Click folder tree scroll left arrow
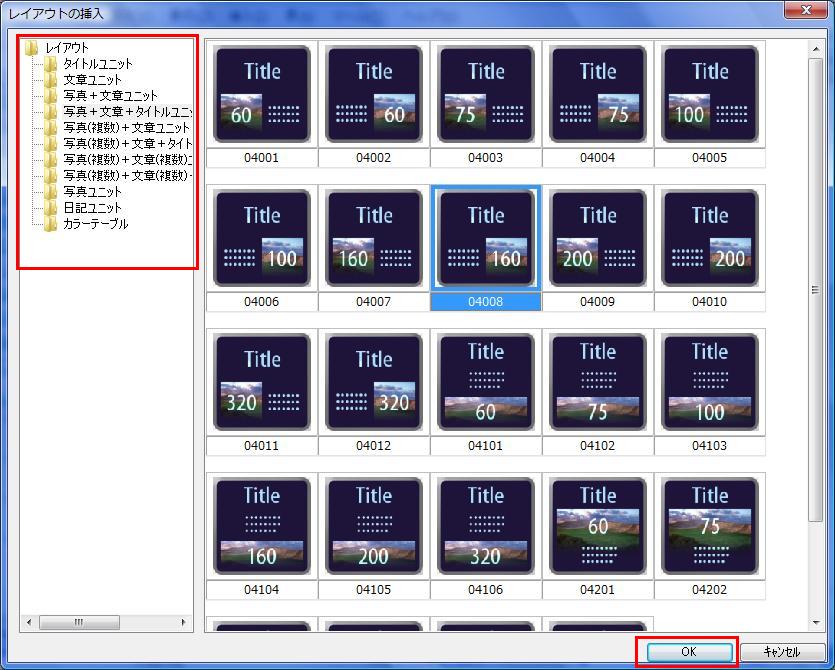Viewport: 835px width, 670px height. (29, 622)
